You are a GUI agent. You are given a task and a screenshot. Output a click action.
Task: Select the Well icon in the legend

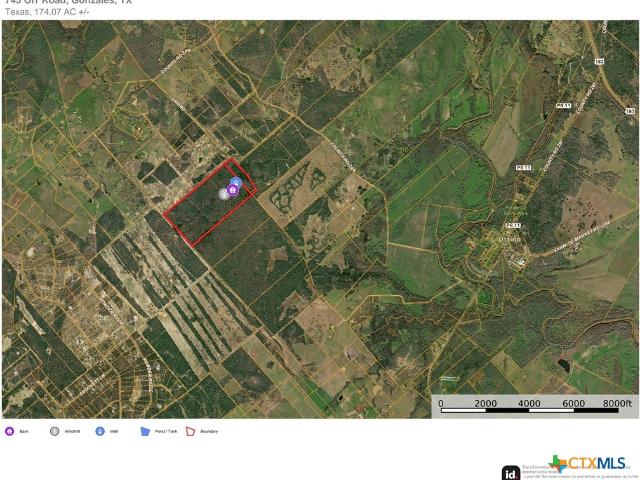coord(100,431)
